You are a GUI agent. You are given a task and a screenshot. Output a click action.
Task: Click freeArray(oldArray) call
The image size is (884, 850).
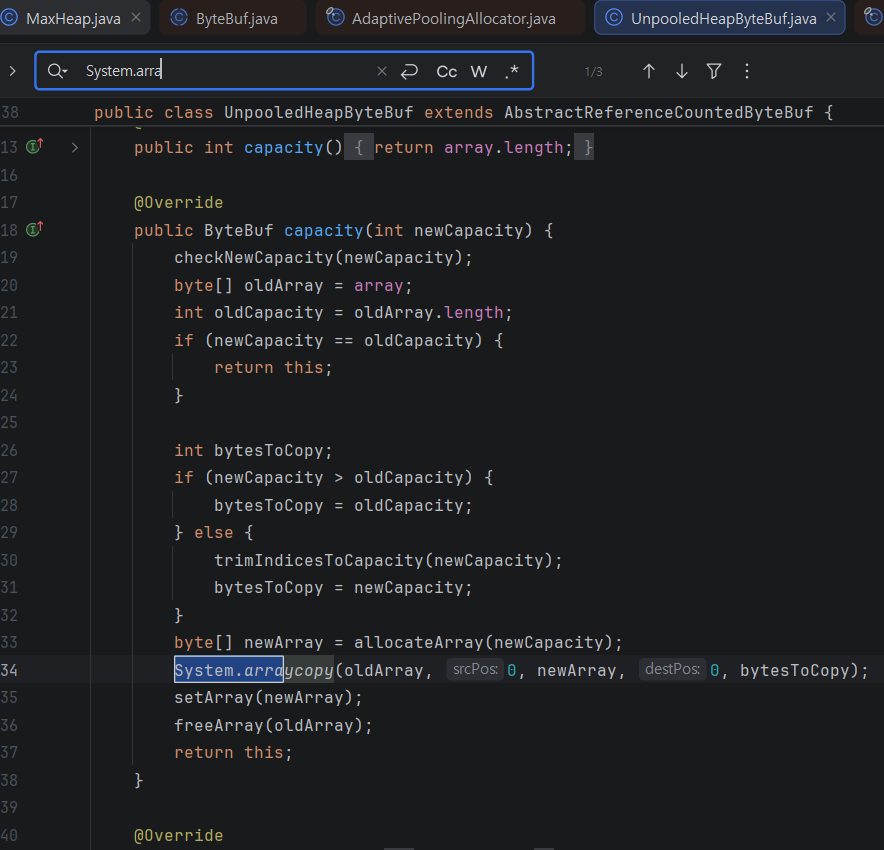(x=273, y=725)
